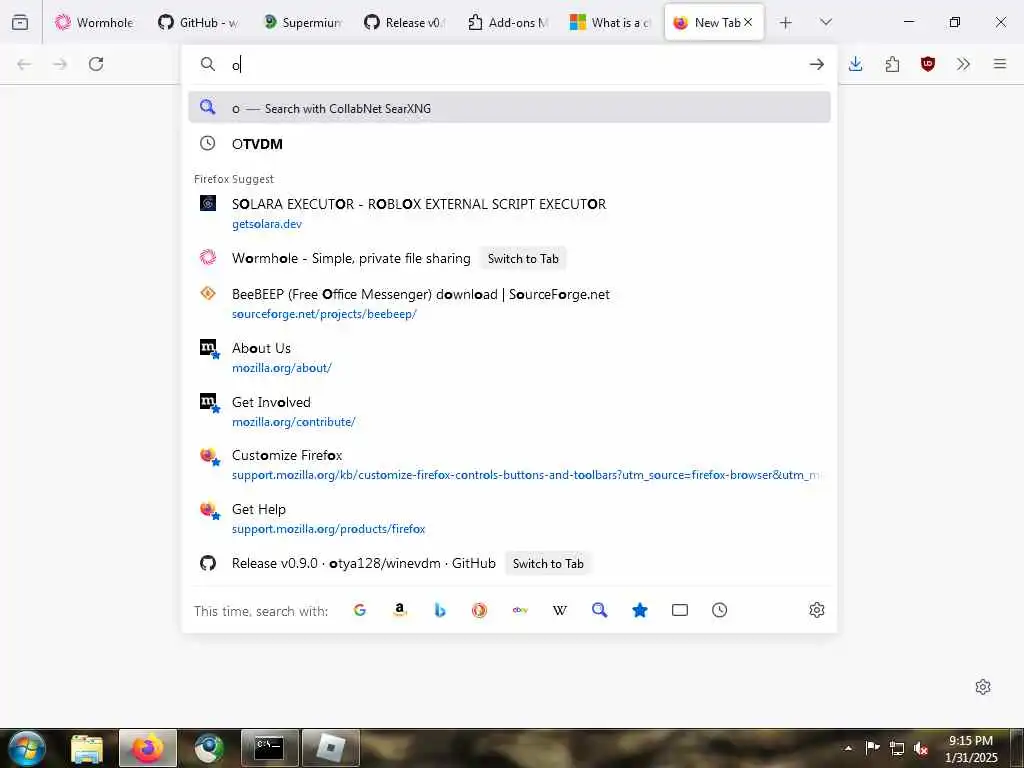Open the Downloads panel
Image resolution: width=1024 pixels, height=768 pixels.
[x=856, y=64]
